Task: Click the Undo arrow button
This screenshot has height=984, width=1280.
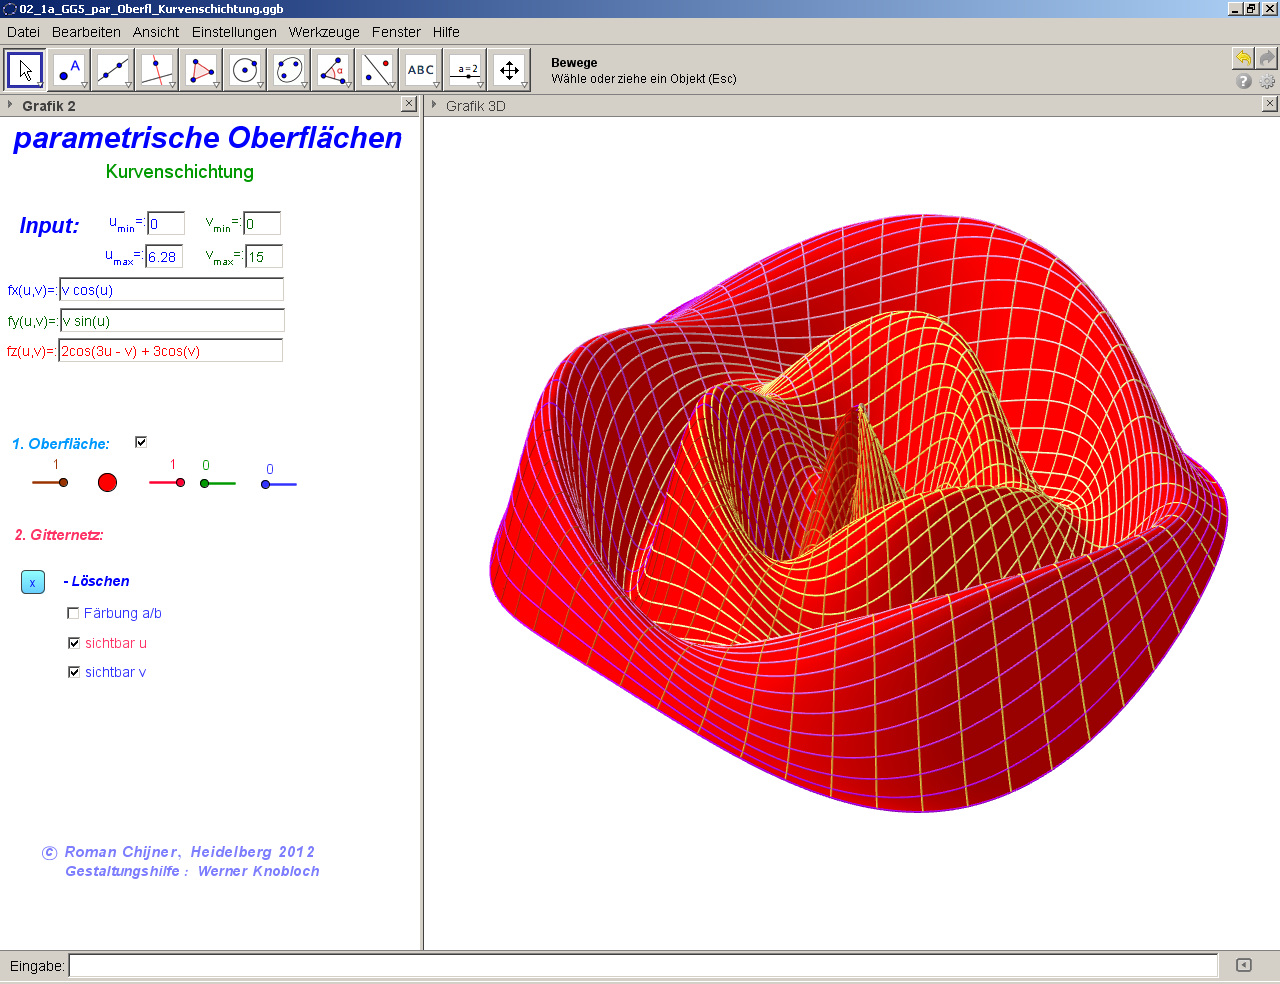Action: tap(1243, 58)
